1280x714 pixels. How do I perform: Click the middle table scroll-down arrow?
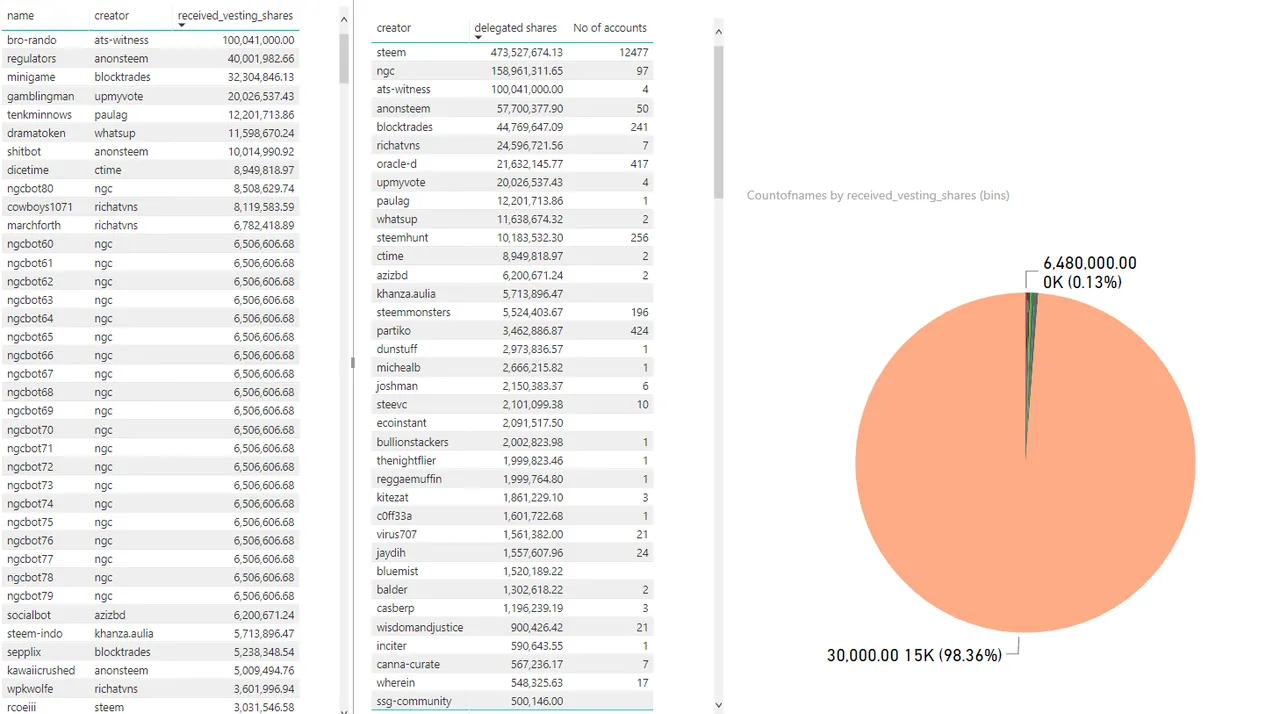pos(718,704)
